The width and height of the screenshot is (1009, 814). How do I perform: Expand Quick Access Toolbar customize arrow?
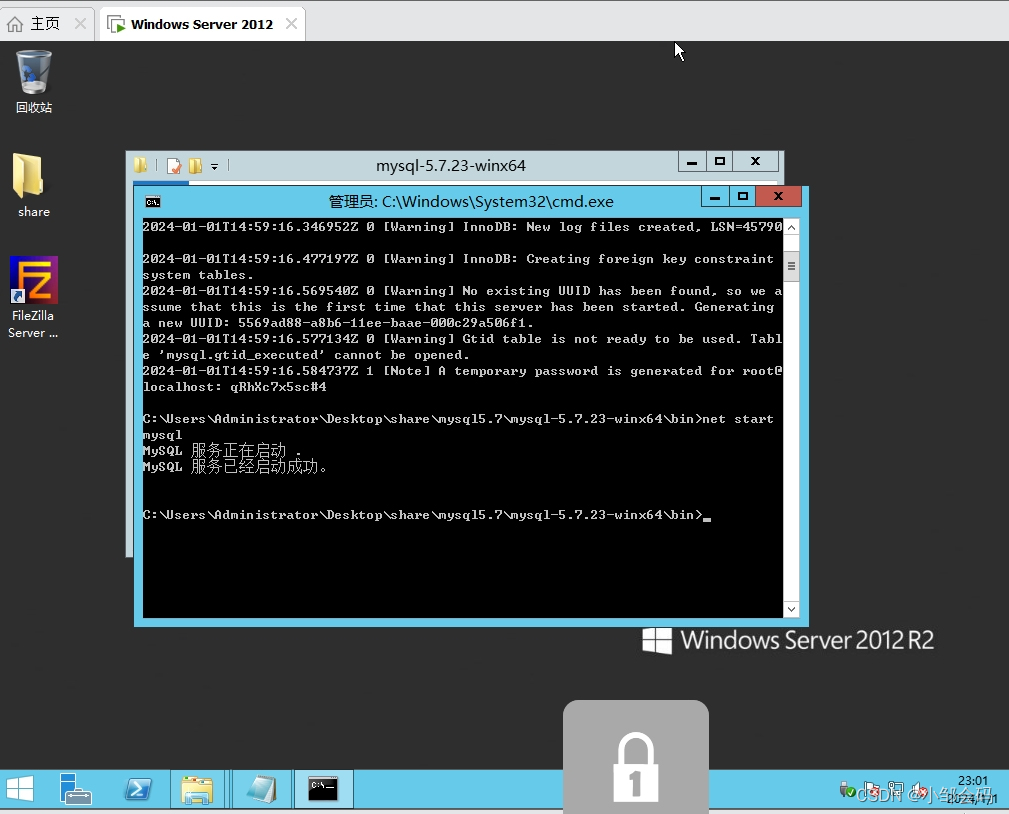tap(214, 167)
